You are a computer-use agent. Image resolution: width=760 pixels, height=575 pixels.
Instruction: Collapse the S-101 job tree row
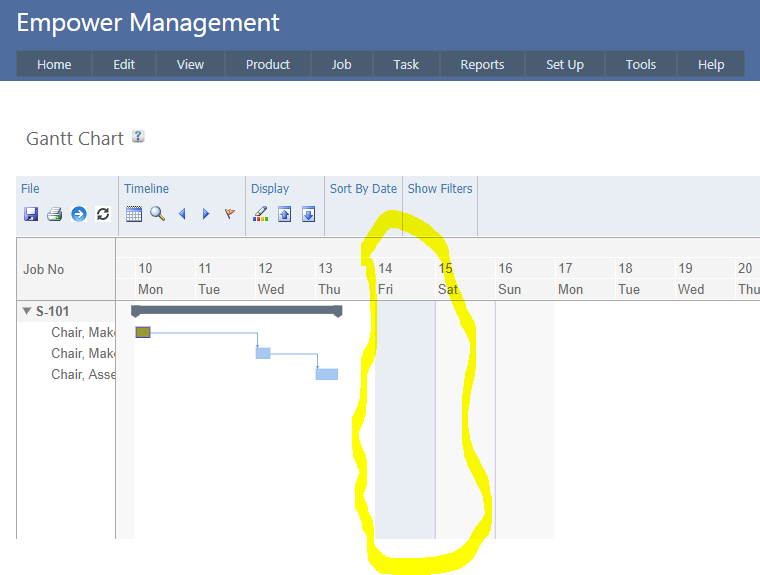(27, 311)
